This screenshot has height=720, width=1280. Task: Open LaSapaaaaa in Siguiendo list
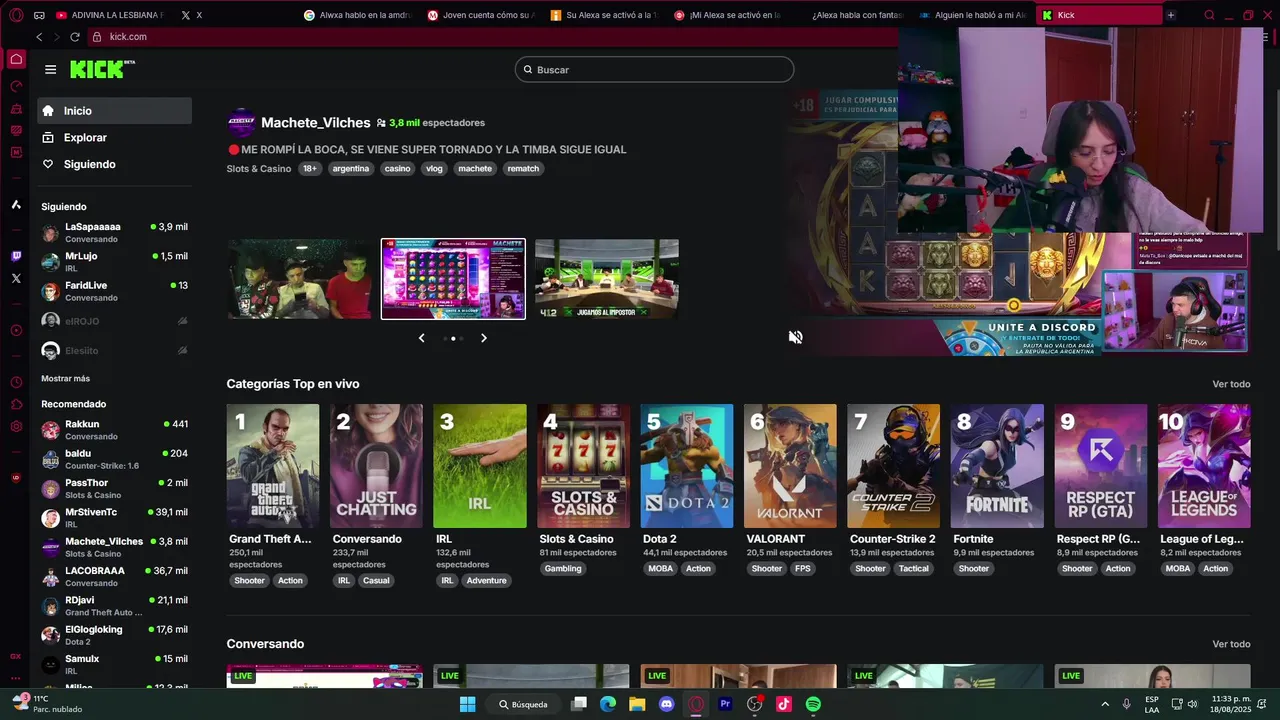[114, 233]
